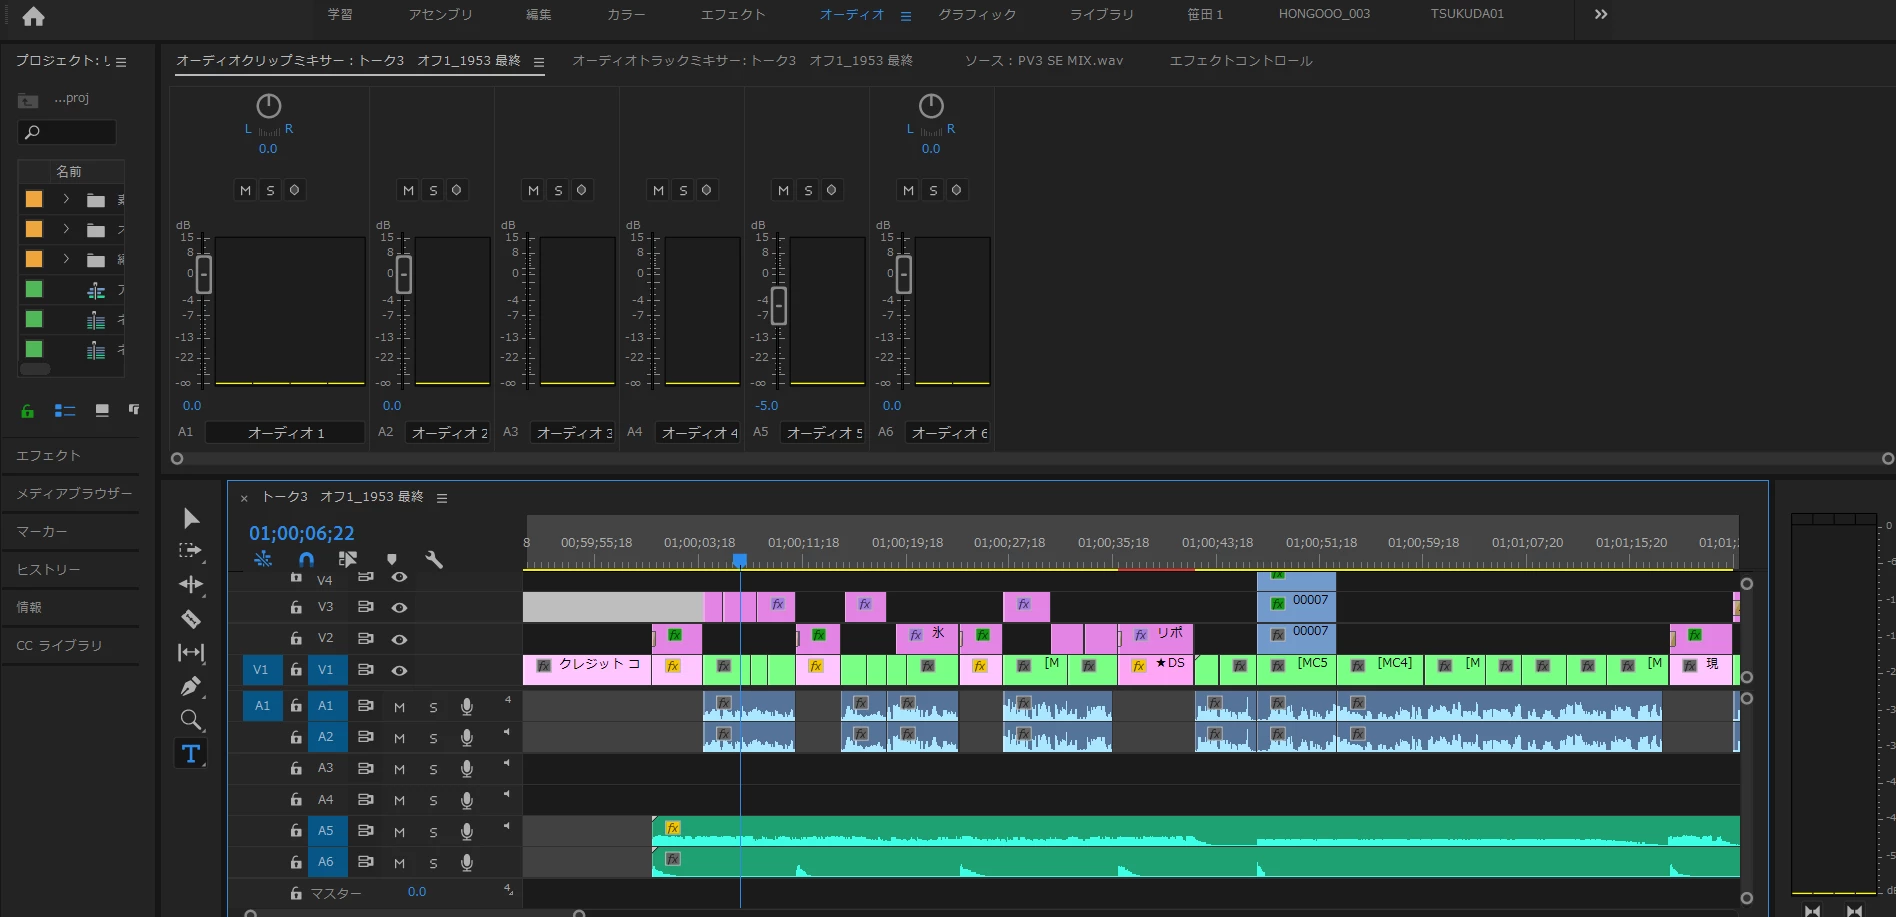This screenshot has height=917, width=1896.
Task: Click source patch A1 in timeline
Action: click(x=262, y=706)
